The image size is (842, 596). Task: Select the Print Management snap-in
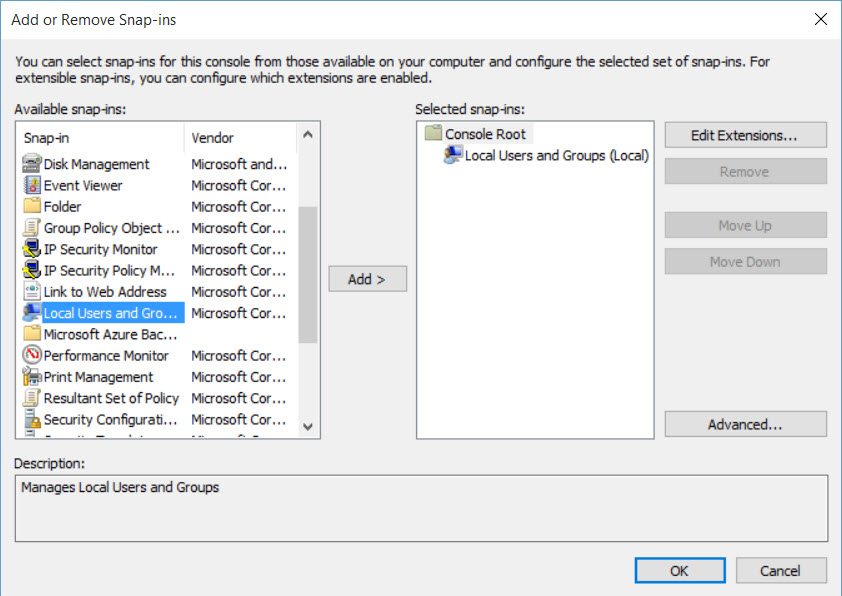click(95, 376)
